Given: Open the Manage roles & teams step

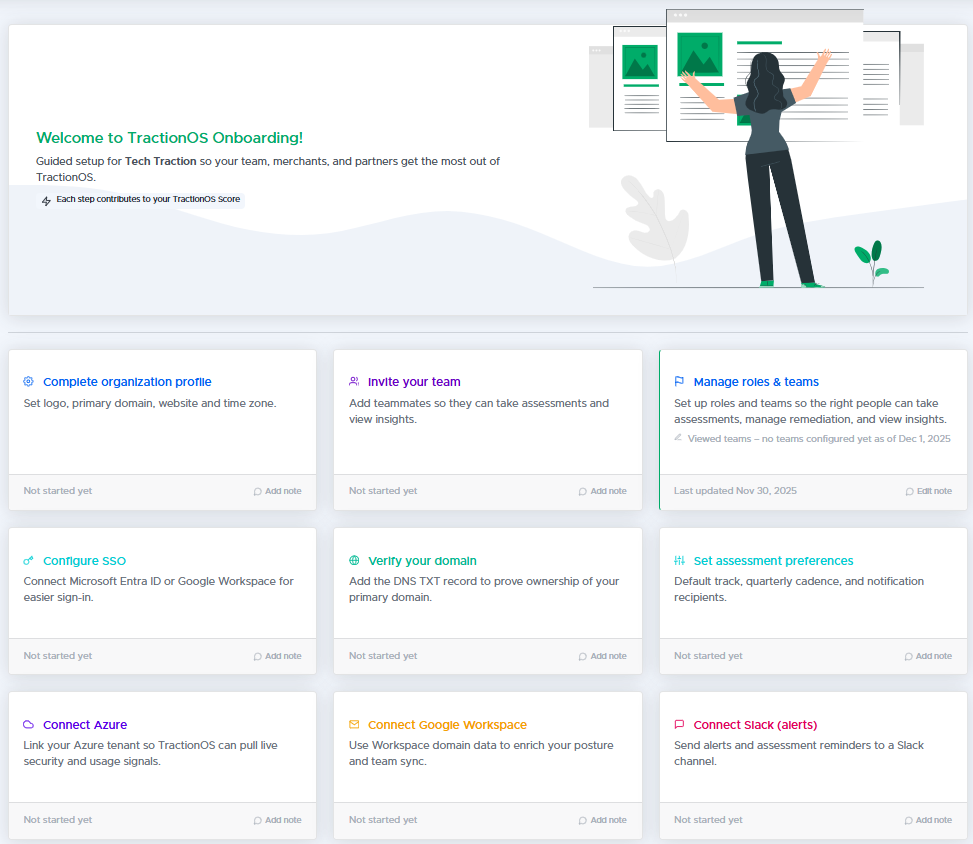Looking at the screenshot, I should click(756, 382).
